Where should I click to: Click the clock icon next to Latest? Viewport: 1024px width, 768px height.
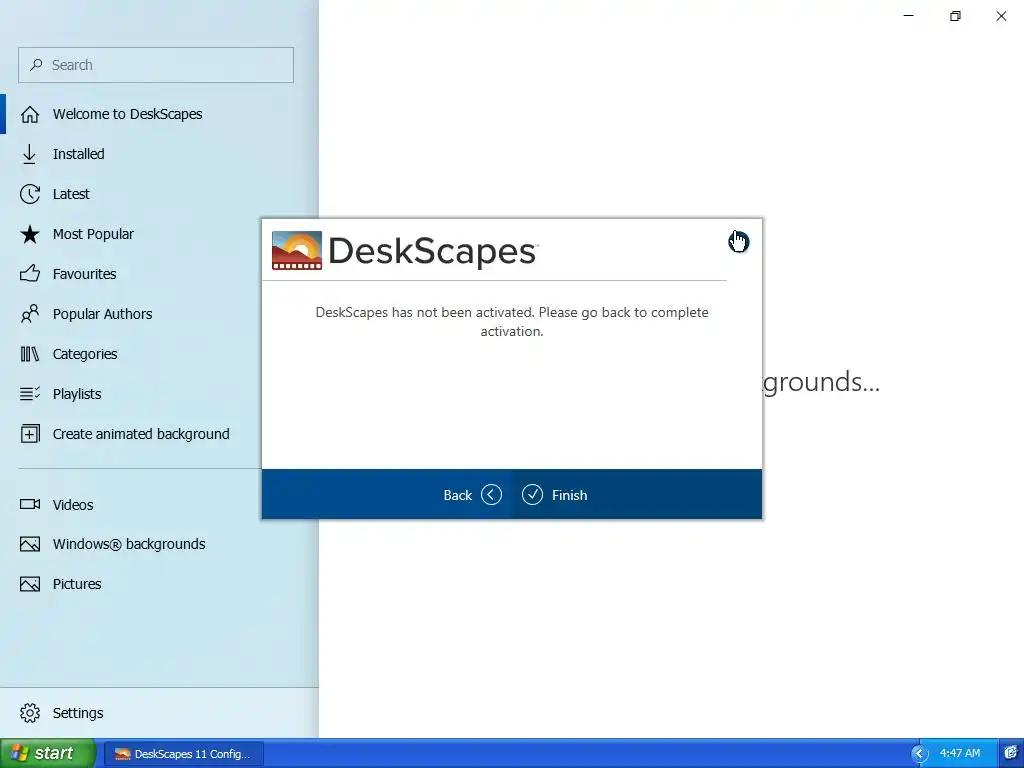(x=29, y=194)
